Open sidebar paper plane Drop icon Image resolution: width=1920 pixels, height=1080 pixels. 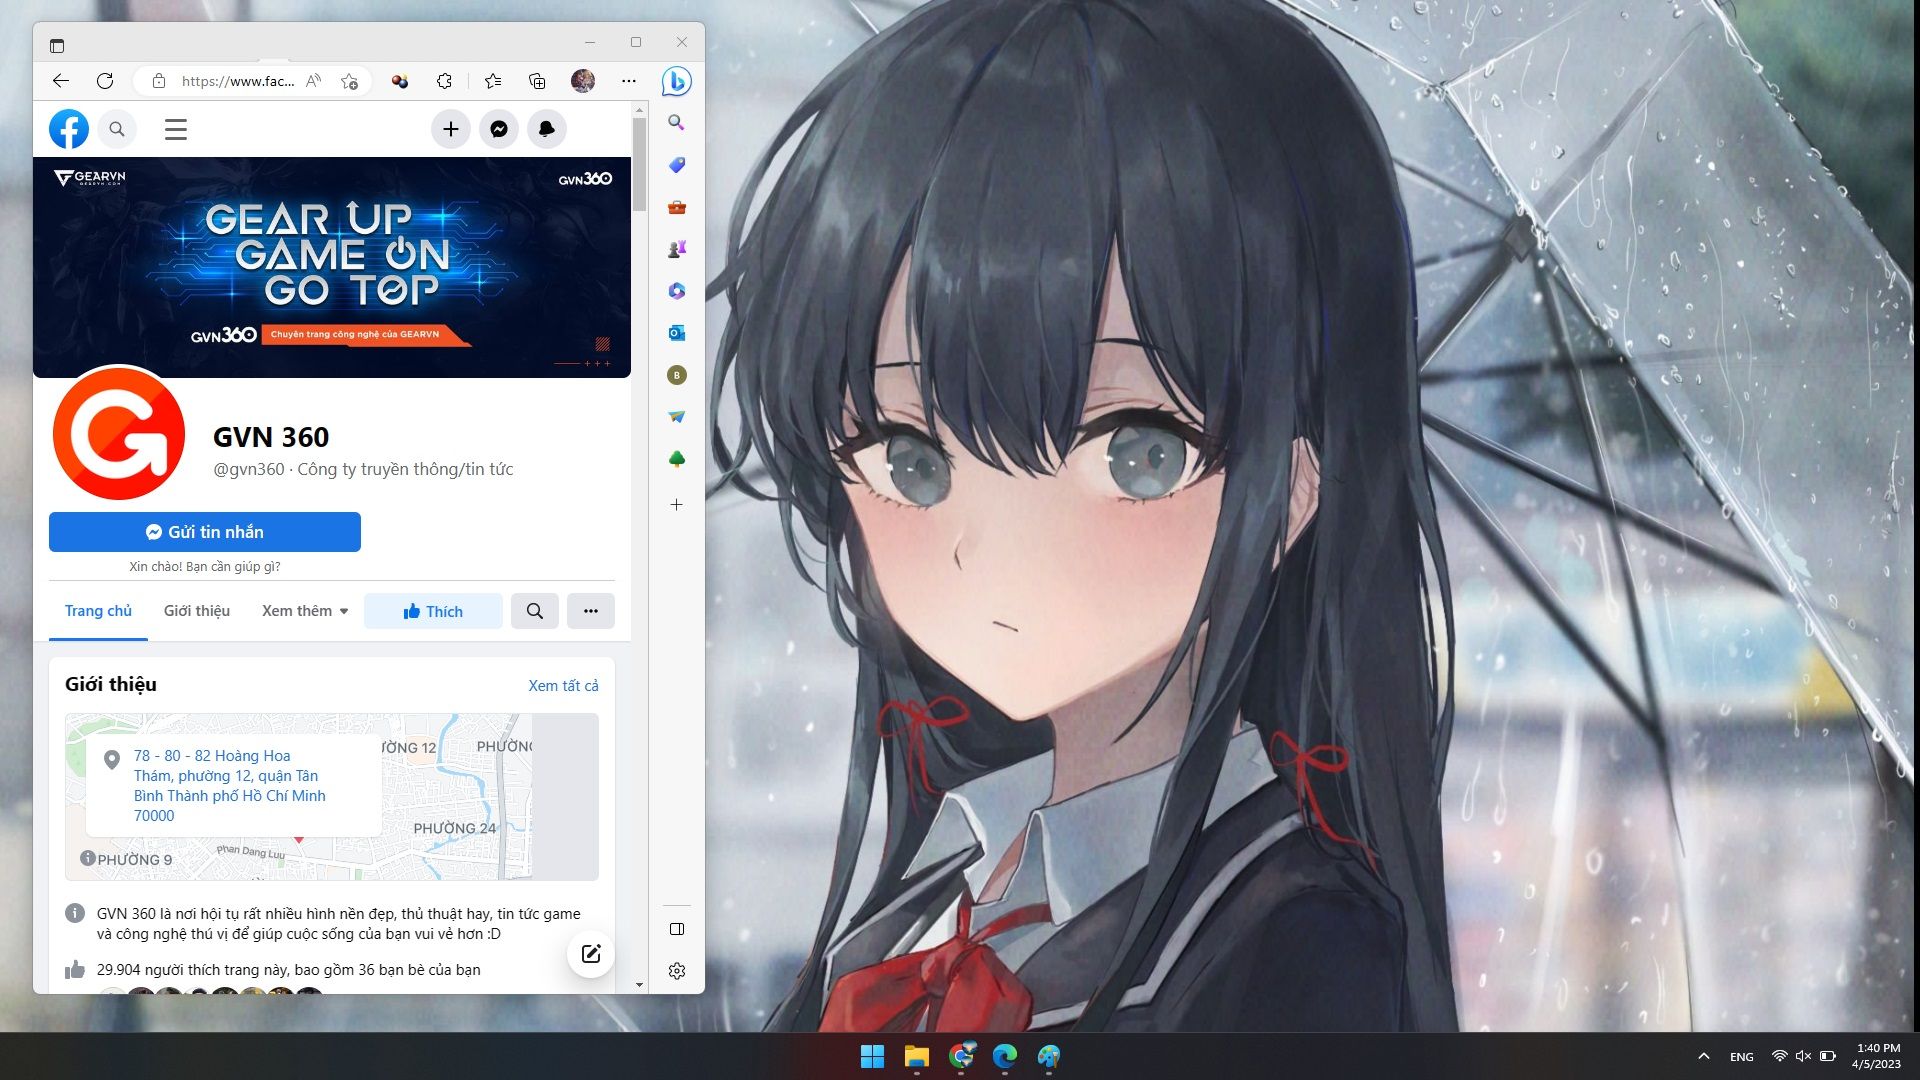click(677, 417)
